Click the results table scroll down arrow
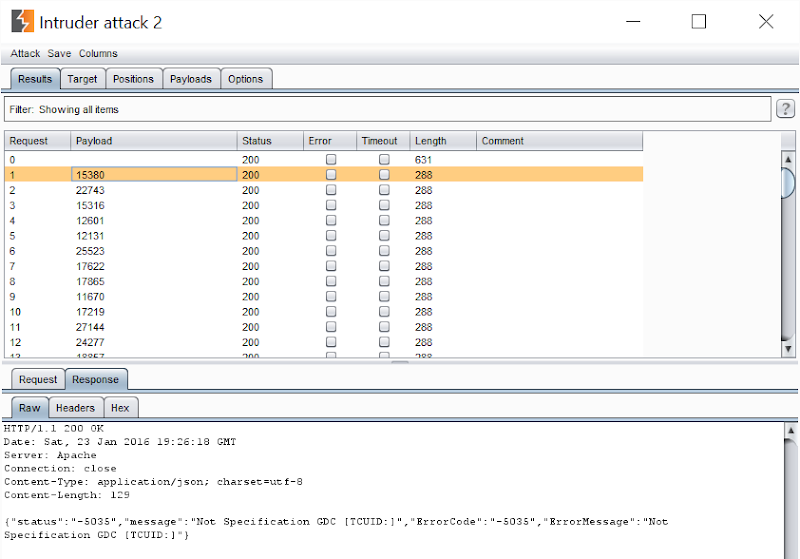The height and width of the screenshot is (559, 800). click(x=788, y=349)
